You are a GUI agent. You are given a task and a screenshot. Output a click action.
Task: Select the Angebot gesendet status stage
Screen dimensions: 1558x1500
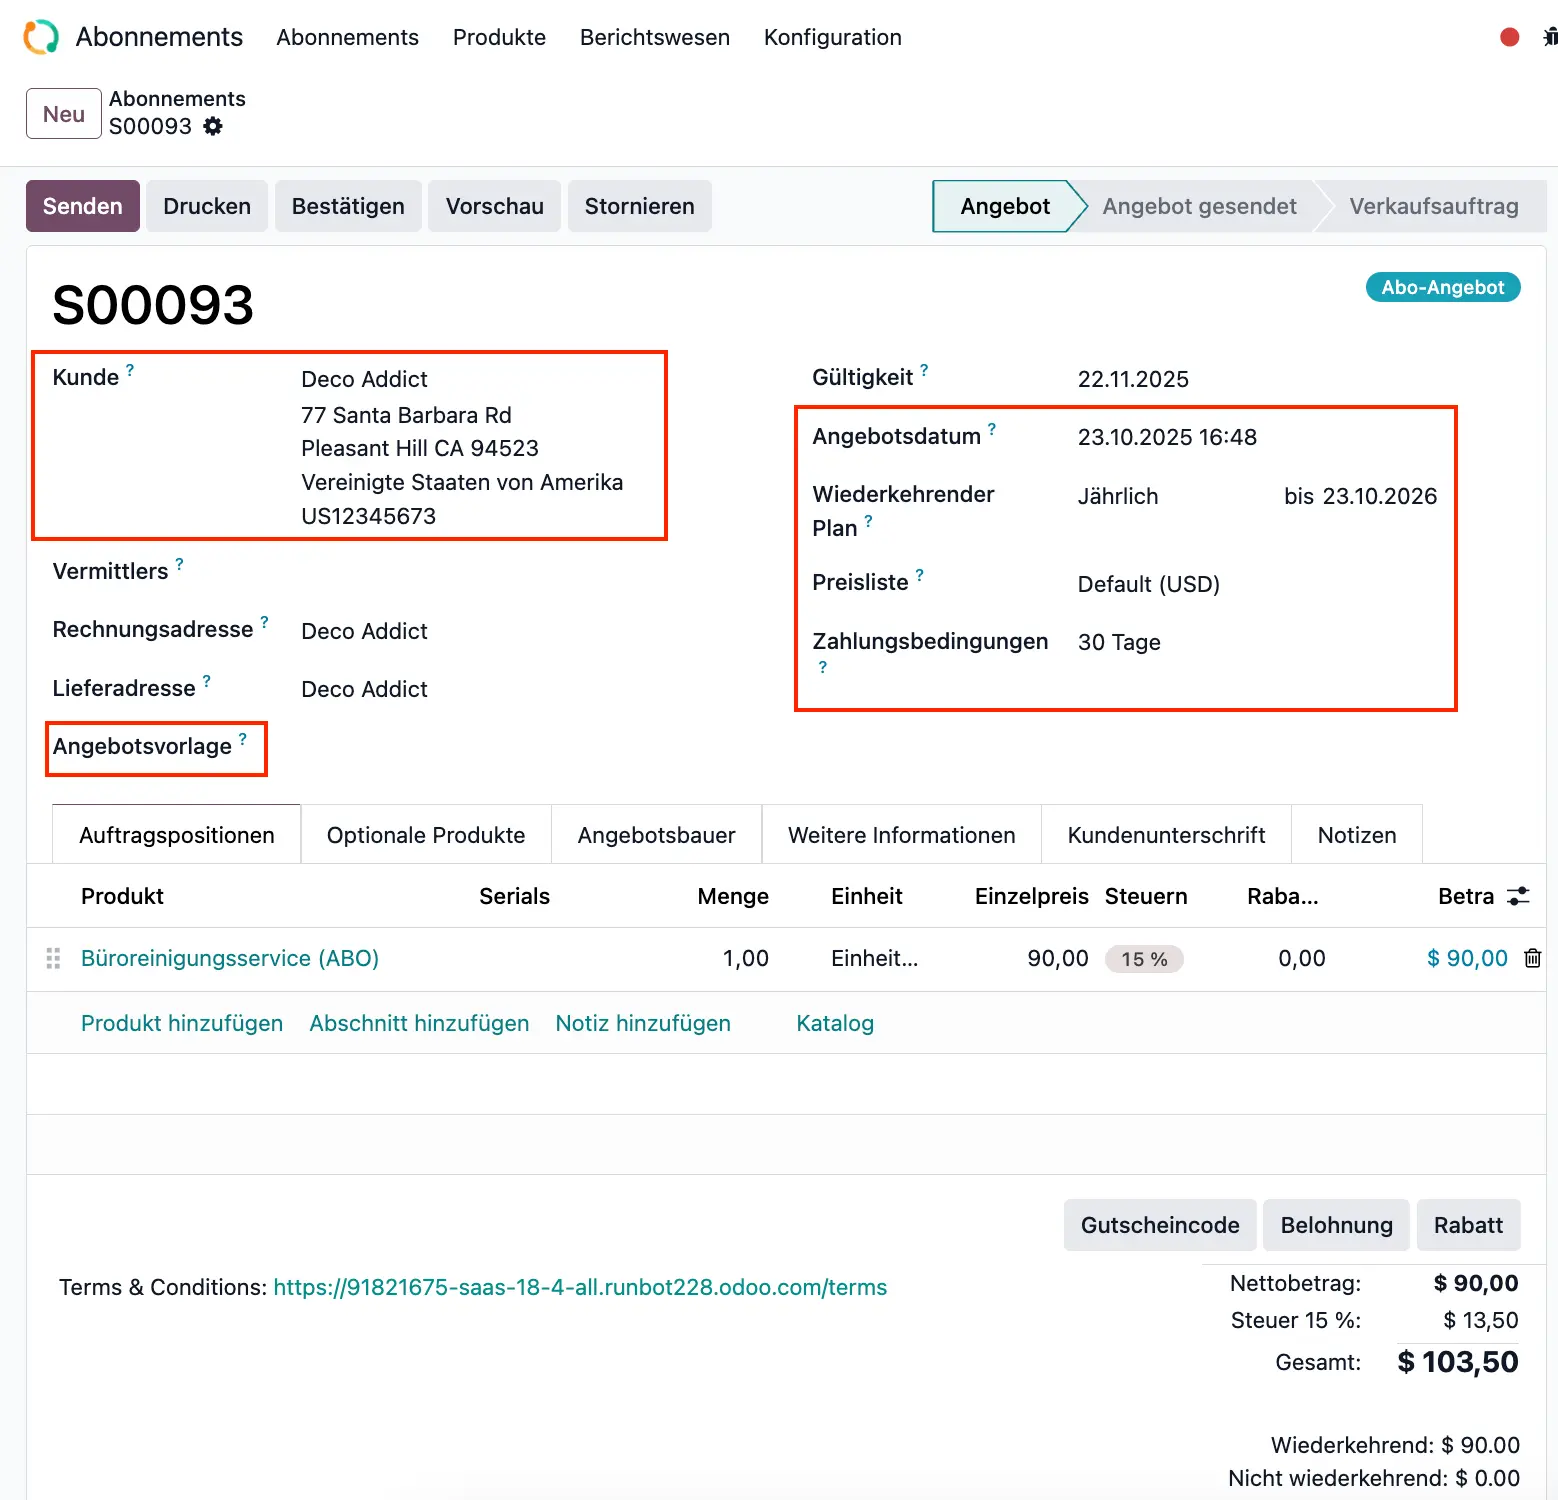click(x=1198, y=206)
